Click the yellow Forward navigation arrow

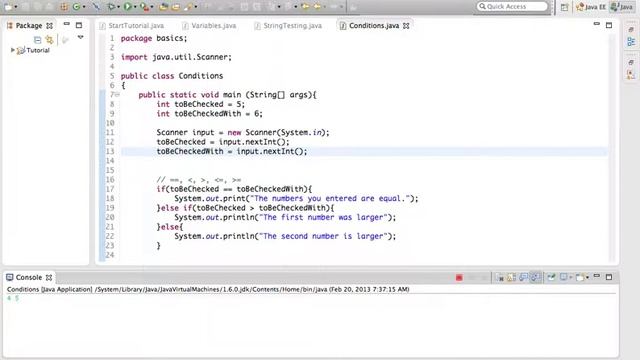(x=317, y=7)
